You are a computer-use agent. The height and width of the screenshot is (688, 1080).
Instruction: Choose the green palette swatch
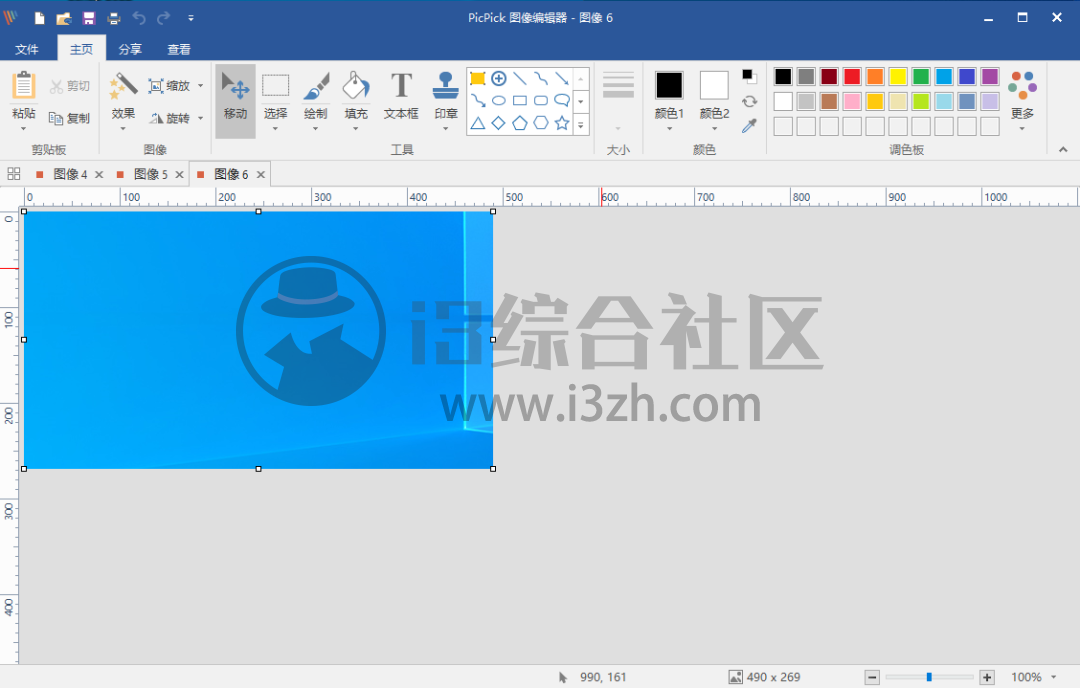tap(921, 76)
